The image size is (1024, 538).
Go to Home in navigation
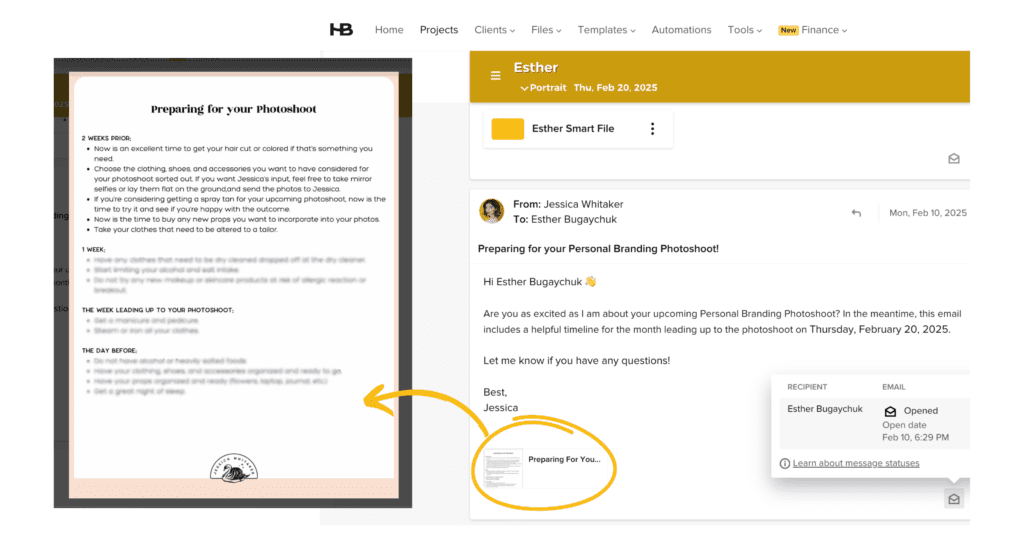tap(389, 30)
